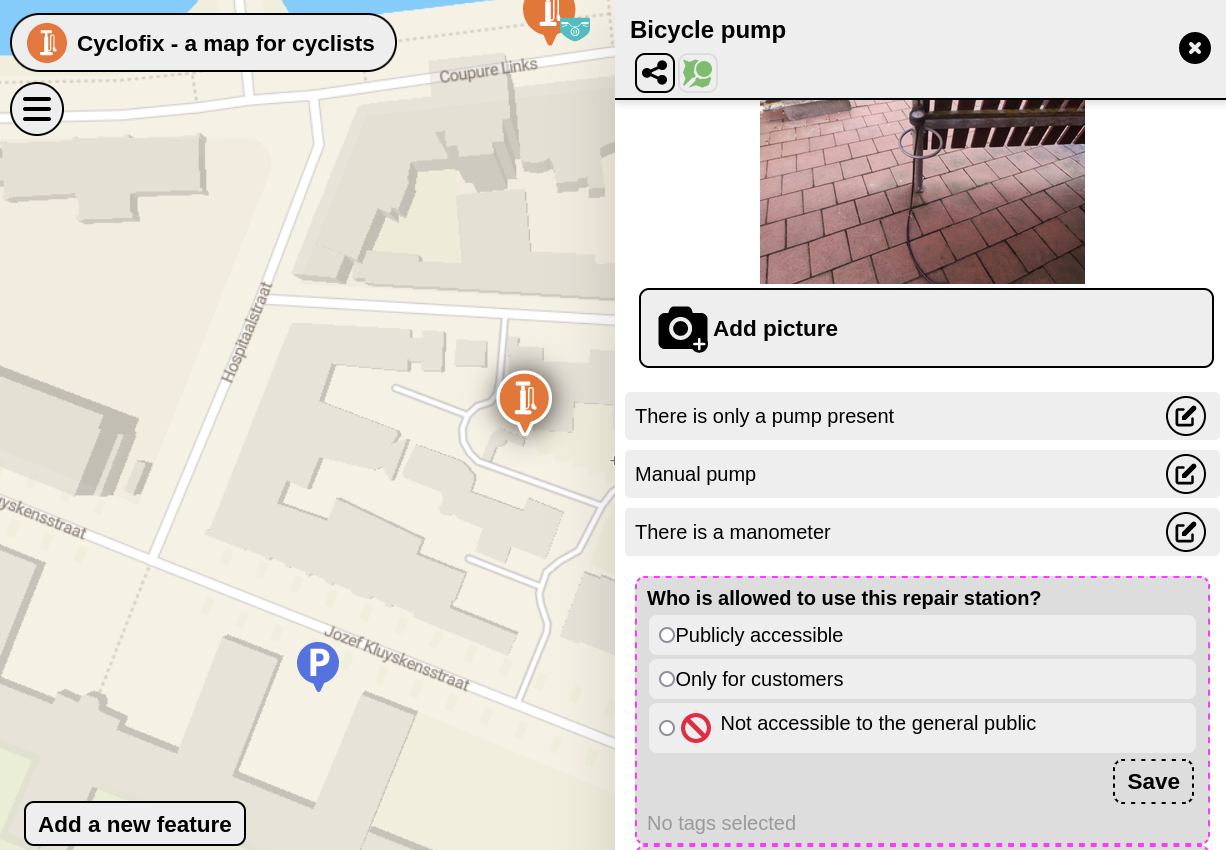Viewport: 1226px width, 850px height.
Task: Save the access answer
Action: point(1153,782)
